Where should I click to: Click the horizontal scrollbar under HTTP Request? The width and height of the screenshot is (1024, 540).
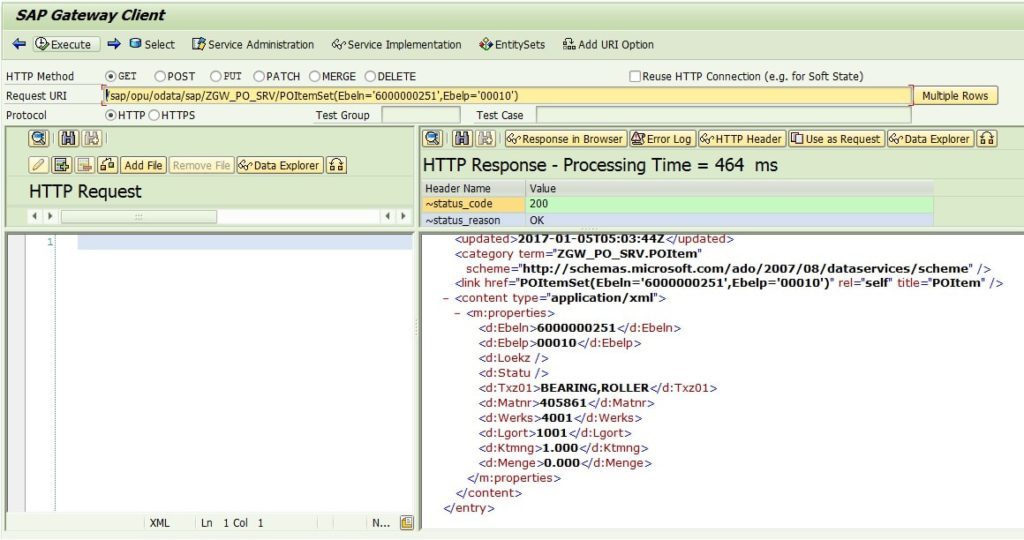coord(138,216)
